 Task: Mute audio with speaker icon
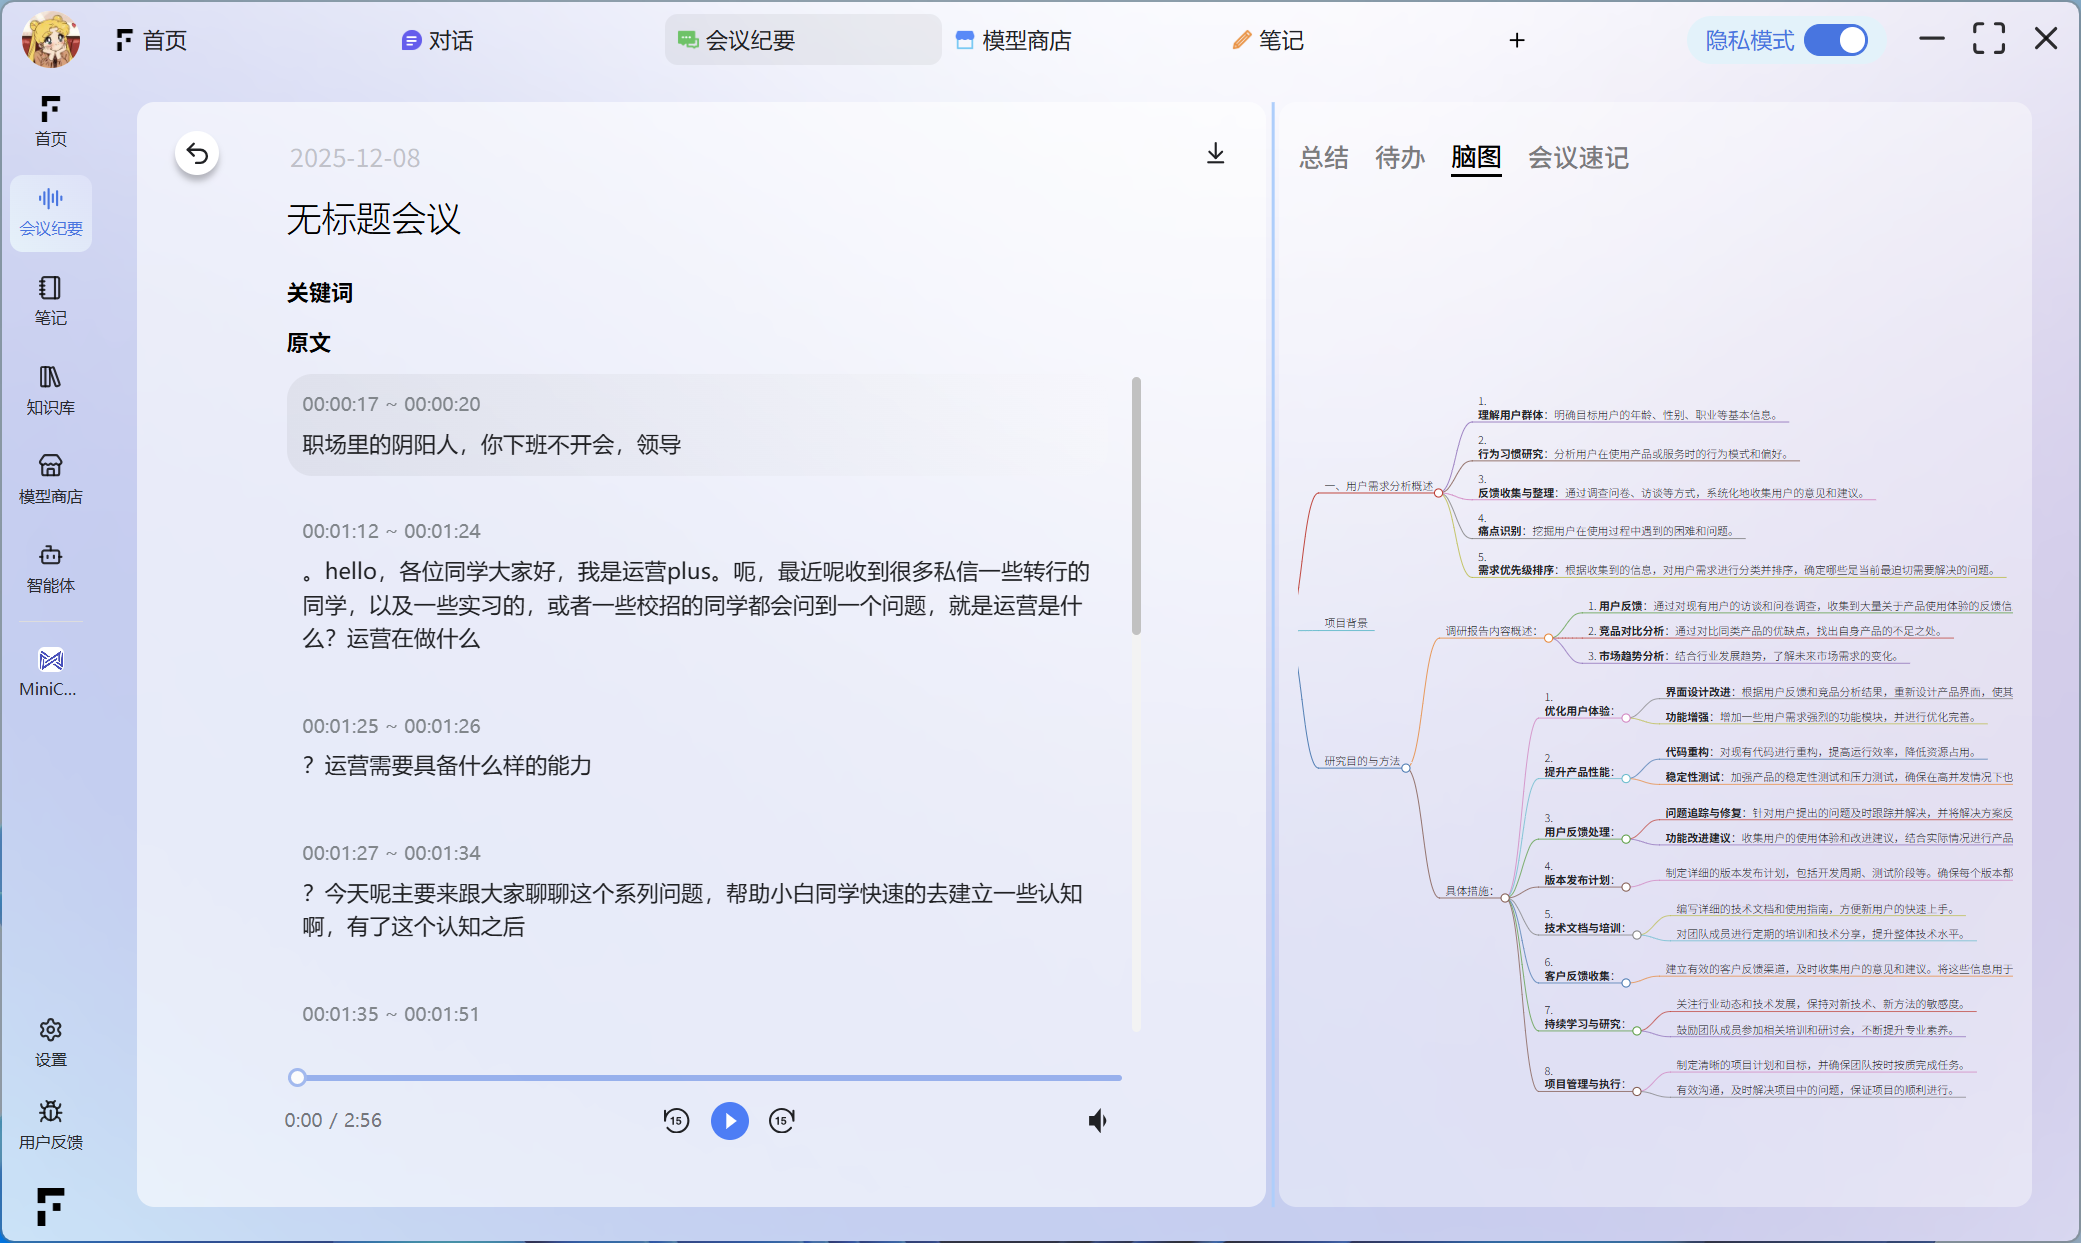pos(1098,1120)
